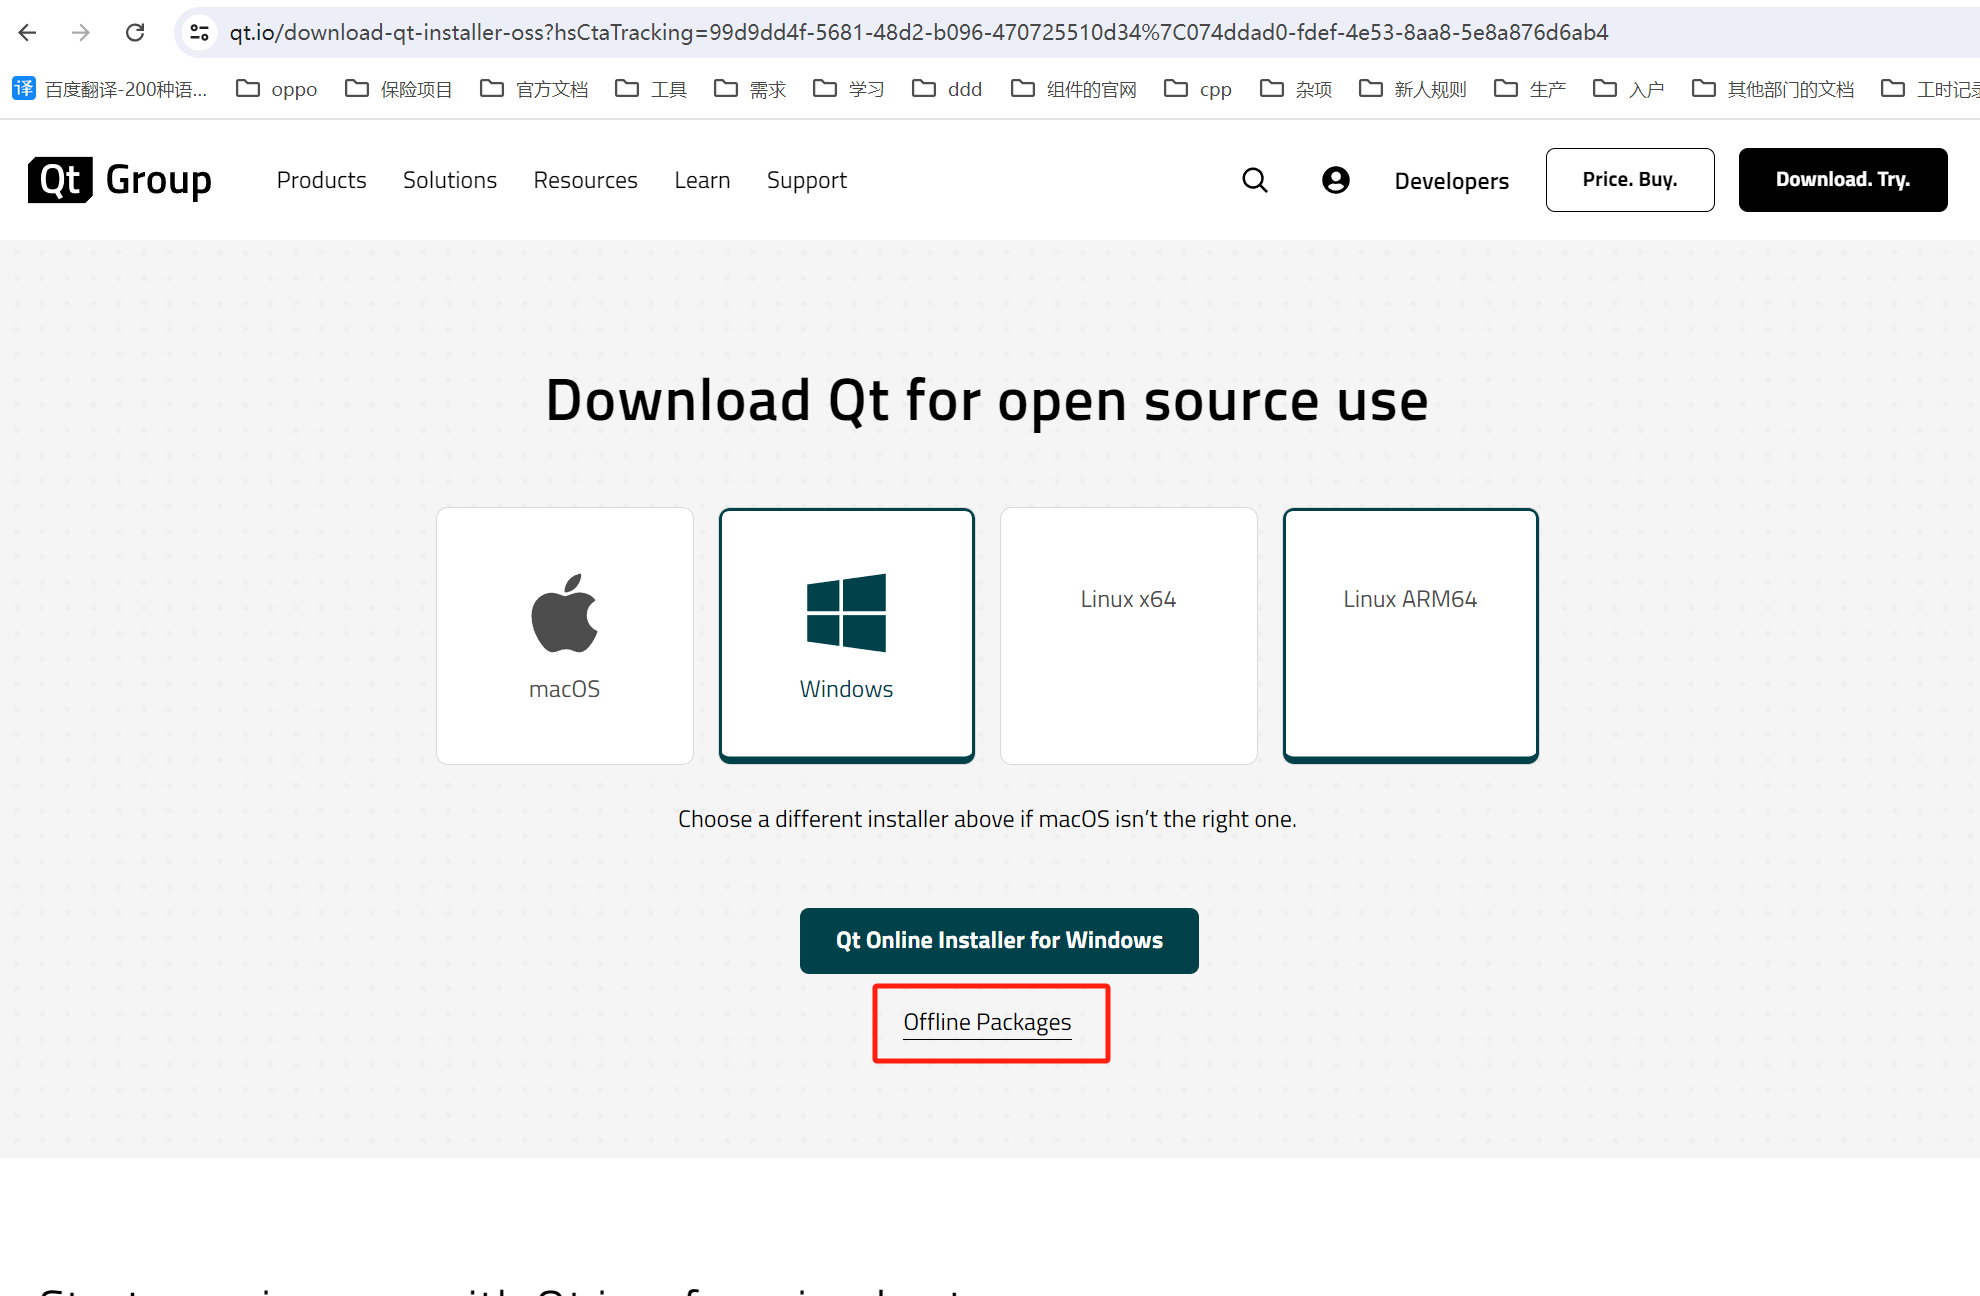Open the 其他部门的文档 bookmark folder
1980x1296 pixels.
coord(1773,89)
